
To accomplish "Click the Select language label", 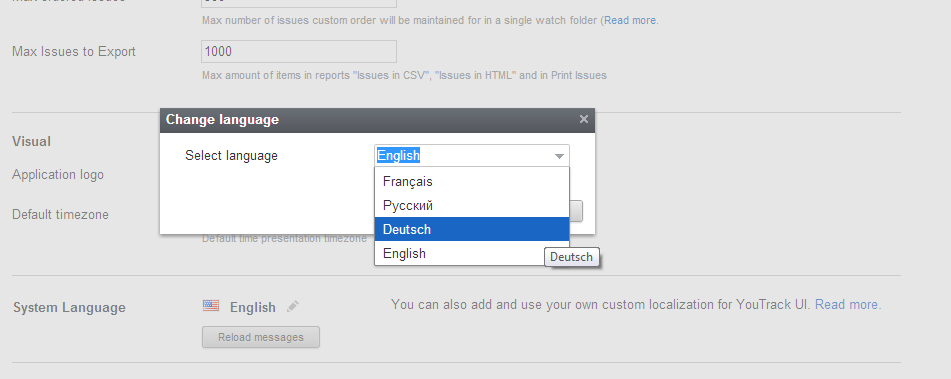I will click(x=231, y=156).
